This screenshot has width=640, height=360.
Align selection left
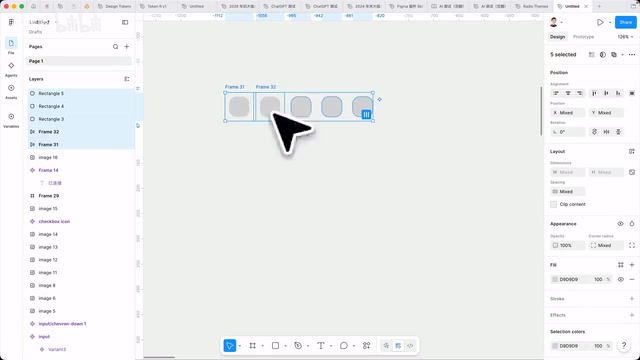(x=556, y=93)
